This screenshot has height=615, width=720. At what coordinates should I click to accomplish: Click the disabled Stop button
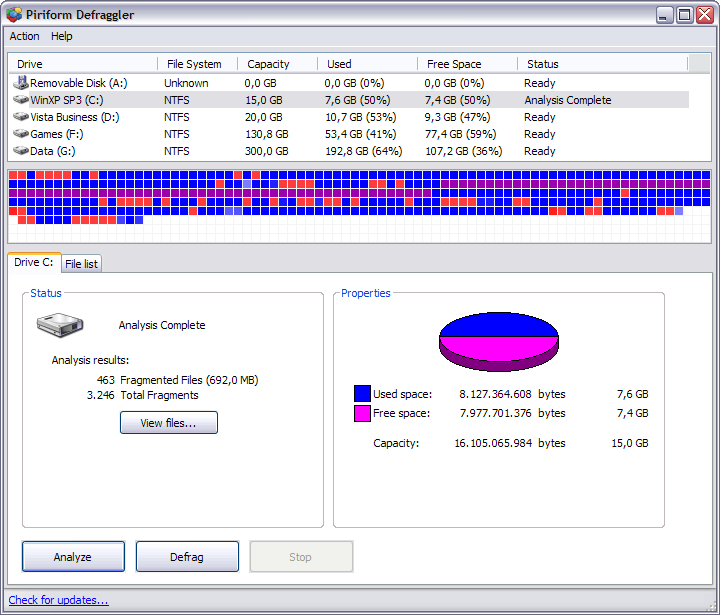point(301,557)
